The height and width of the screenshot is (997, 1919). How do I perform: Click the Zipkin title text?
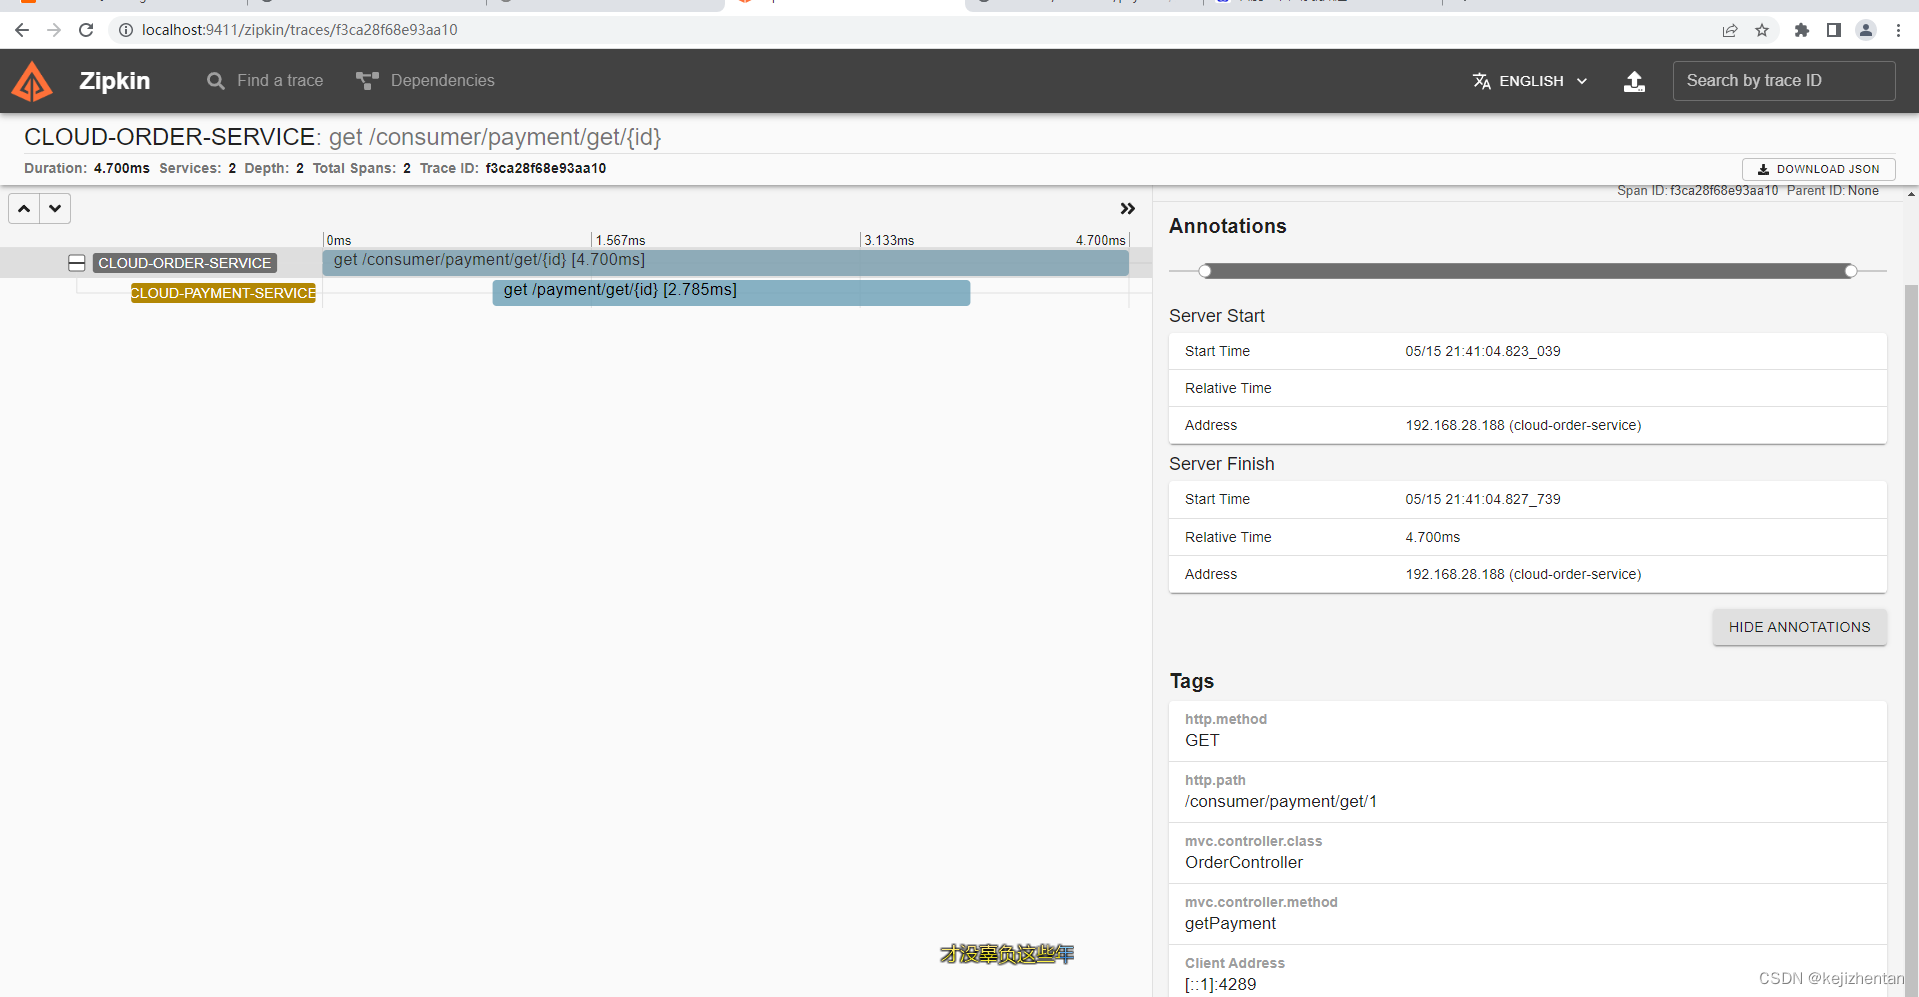[x=114, y=81]
